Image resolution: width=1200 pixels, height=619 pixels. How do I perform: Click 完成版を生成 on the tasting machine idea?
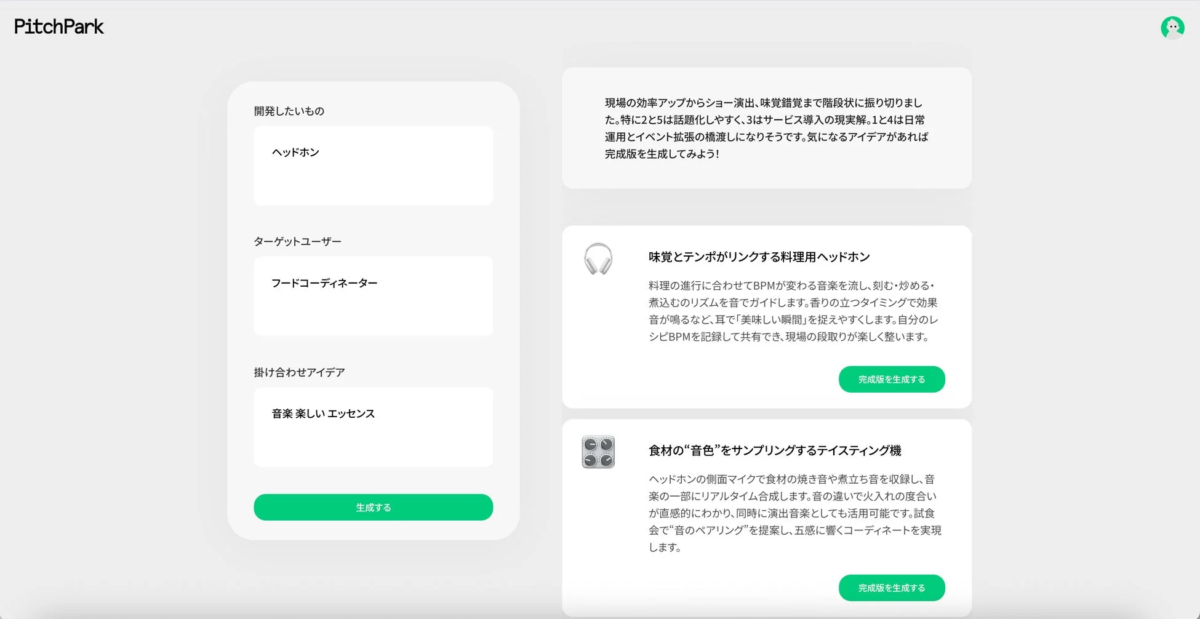(891, 588)
